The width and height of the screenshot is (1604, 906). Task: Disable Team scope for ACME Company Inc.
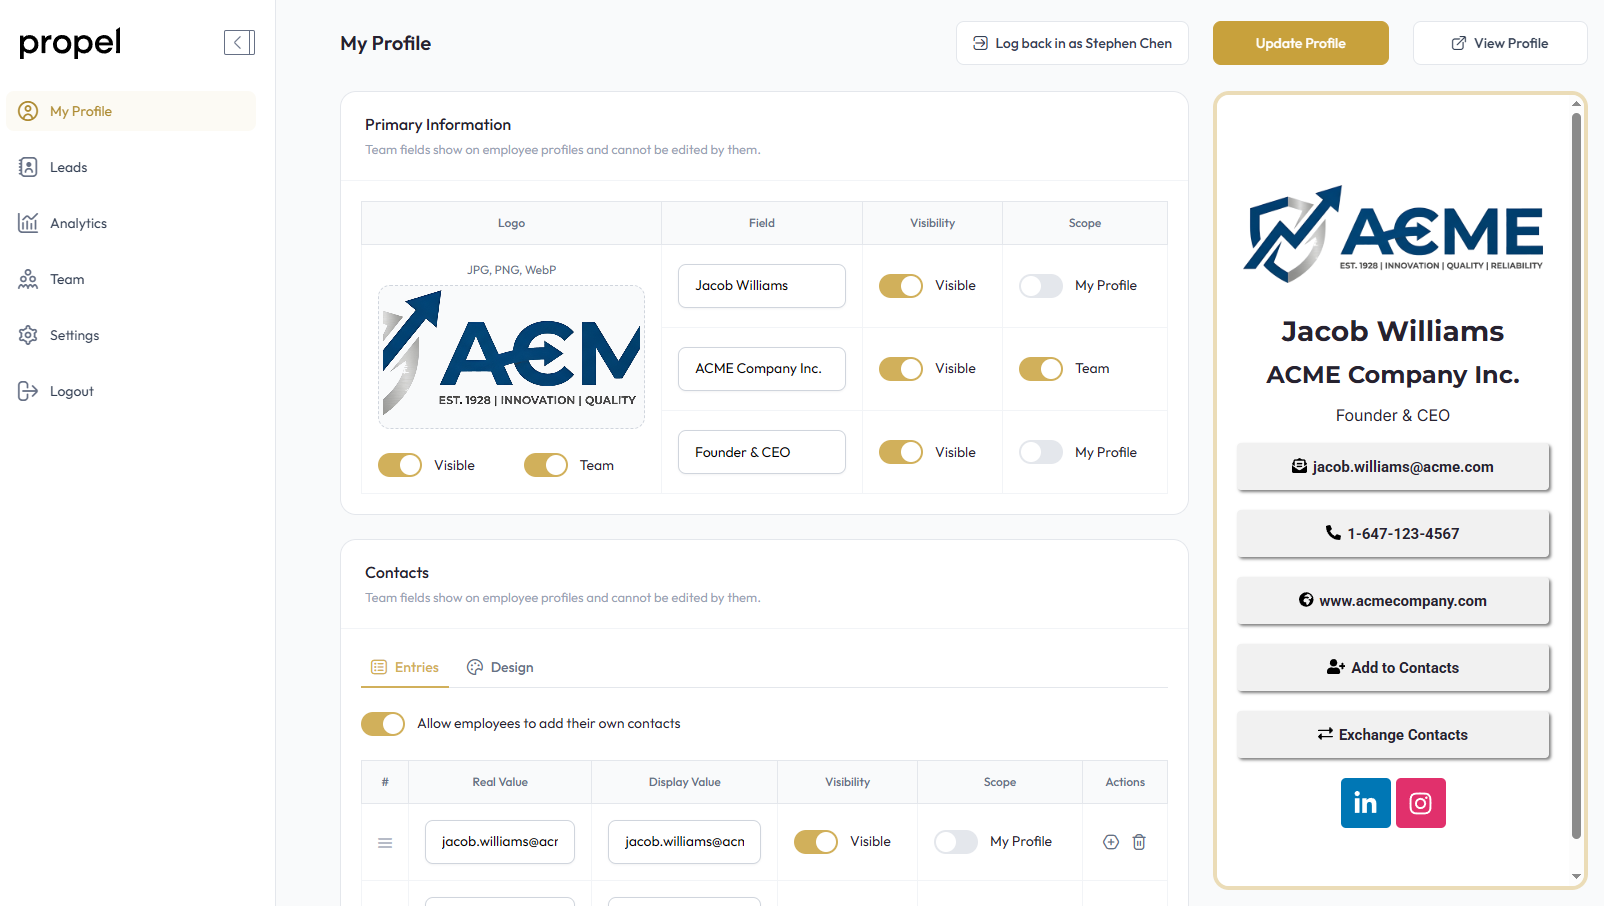[1041, 369]
